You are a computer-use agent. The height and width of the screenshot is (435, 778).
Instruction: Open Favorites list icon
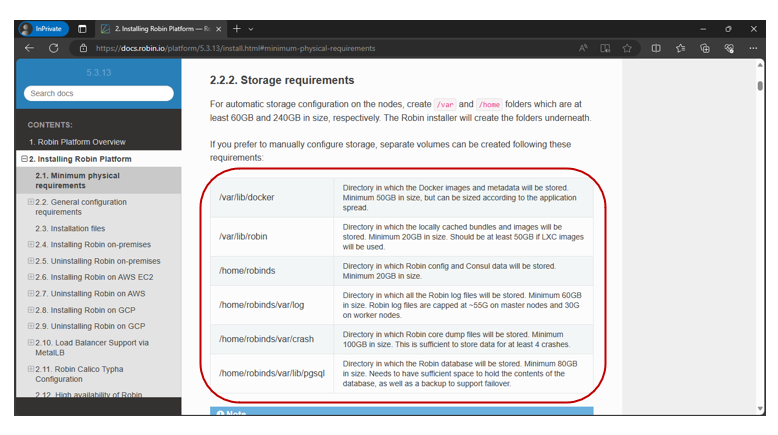(680, 48)
